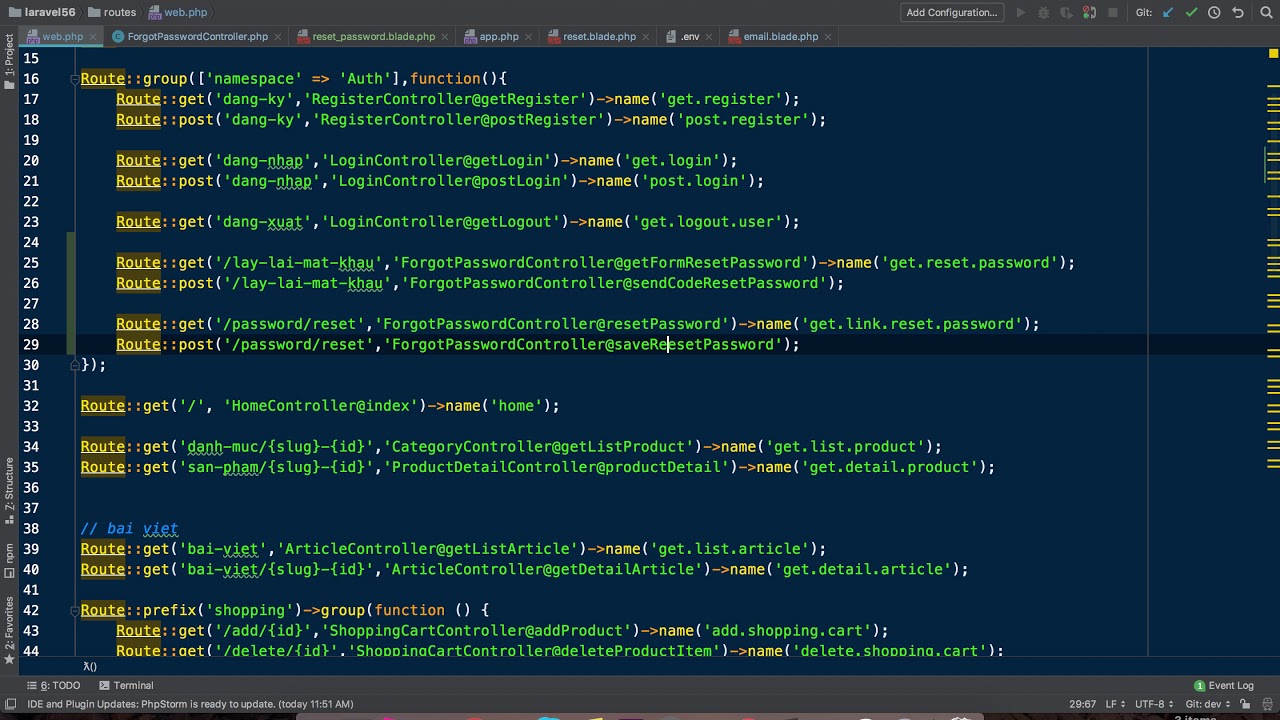Switch to ForgotPasswordController.php tab
This screenshot has width=1280, height=720.
point(197,37)
